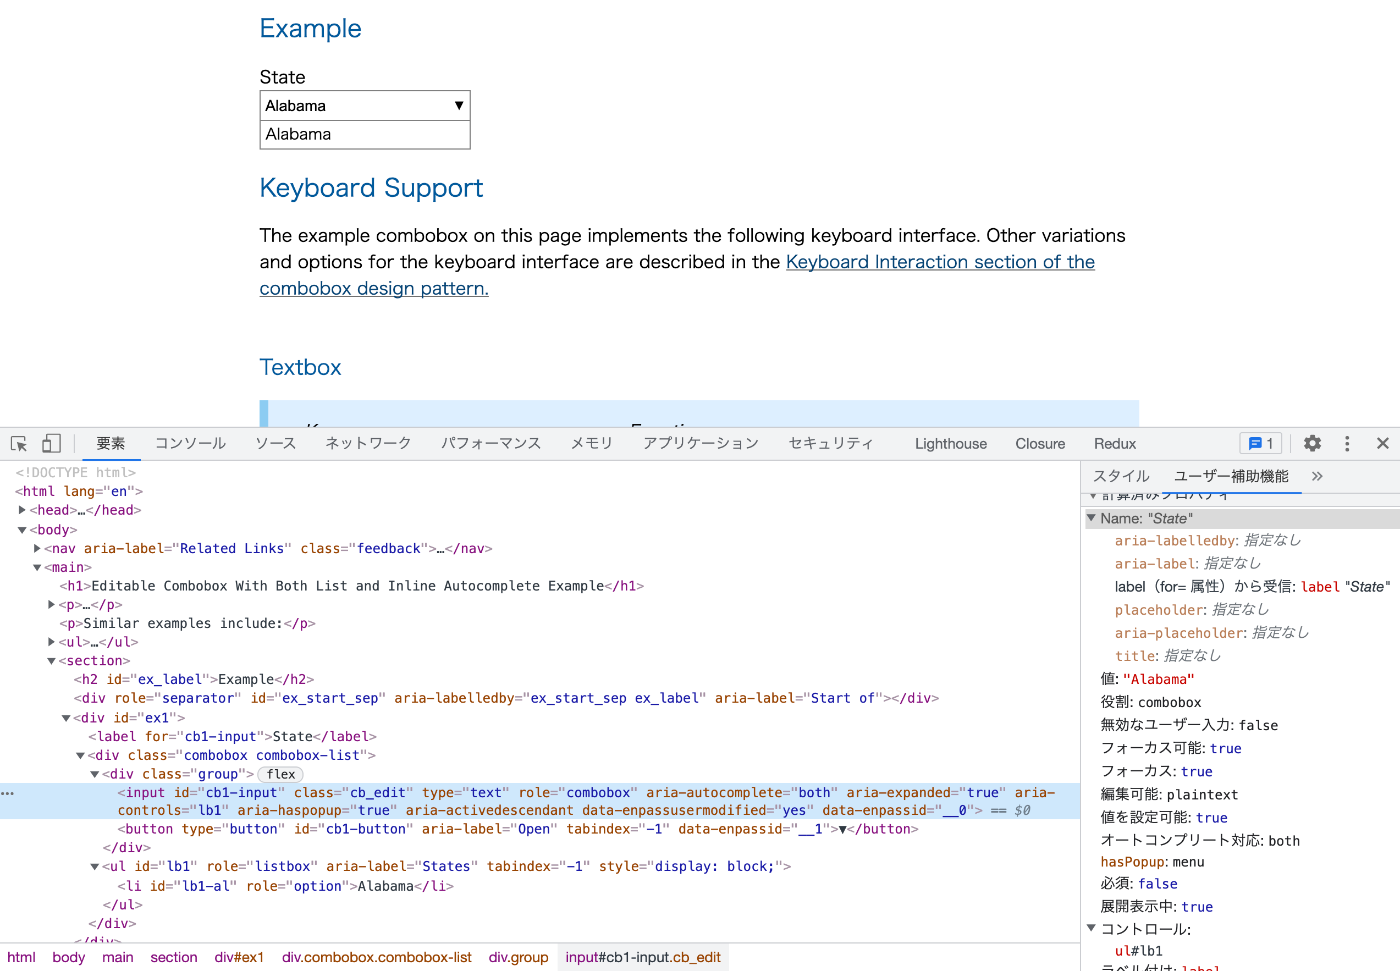The height and width of the screenshot is (971, 1400).
Task: Collapse the section element node
Action: point(51,661)
